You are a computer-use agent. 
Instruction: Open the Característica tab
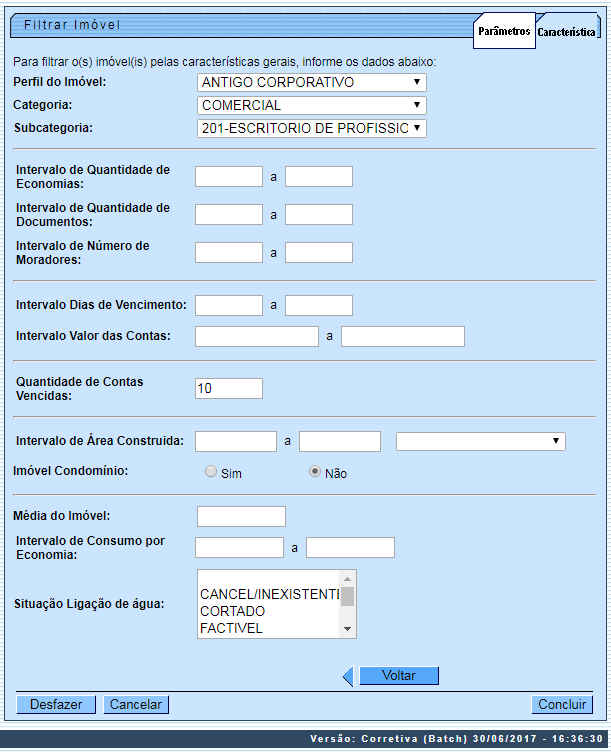coord(567,32)
